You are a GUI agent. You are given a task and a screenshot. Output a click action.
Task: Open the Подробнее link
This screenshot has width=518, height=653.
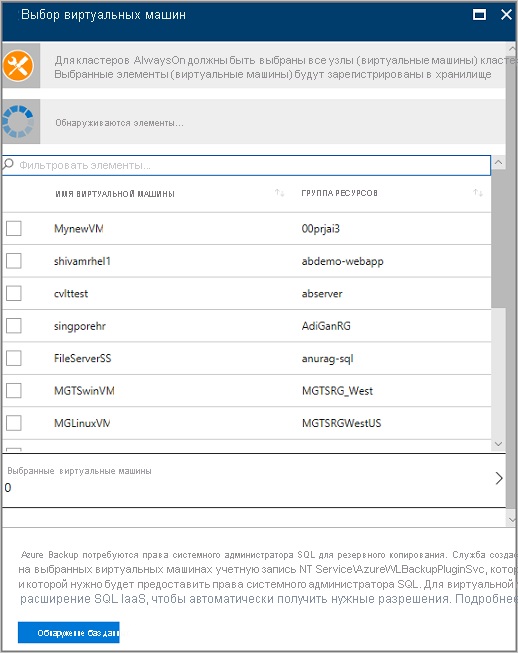(486, 599)
